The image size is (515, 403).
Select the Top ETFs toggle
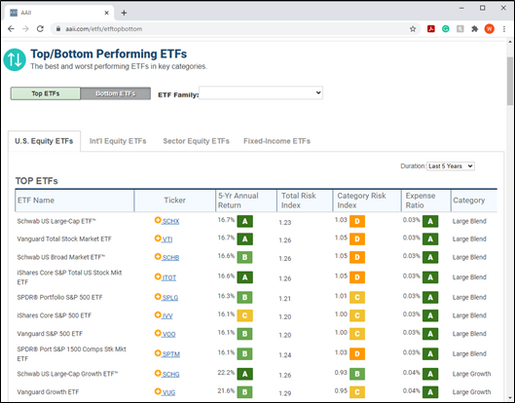[x=45, y=94]
